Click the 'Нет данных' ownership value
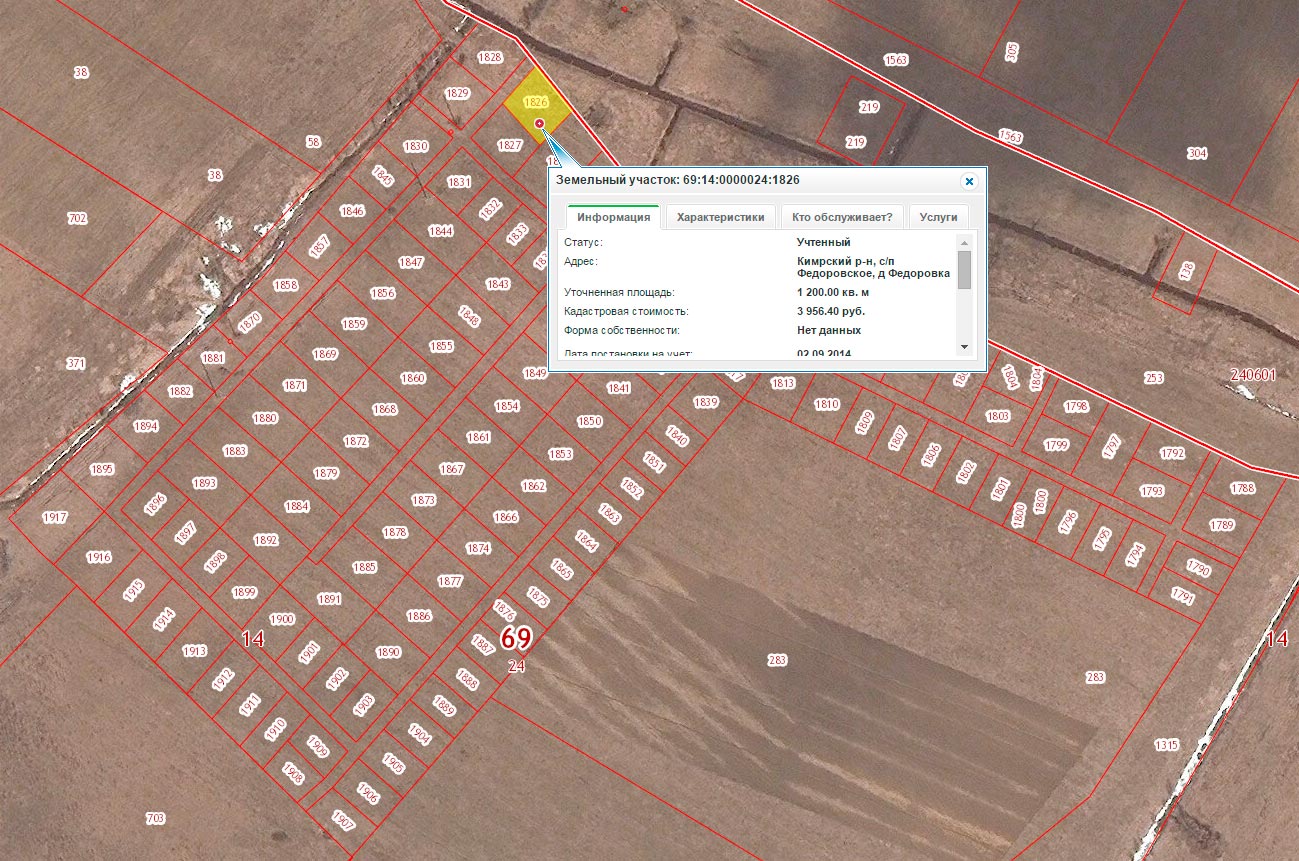The height and width of the screenshot is (861, 1299). (x=829, y=330)
